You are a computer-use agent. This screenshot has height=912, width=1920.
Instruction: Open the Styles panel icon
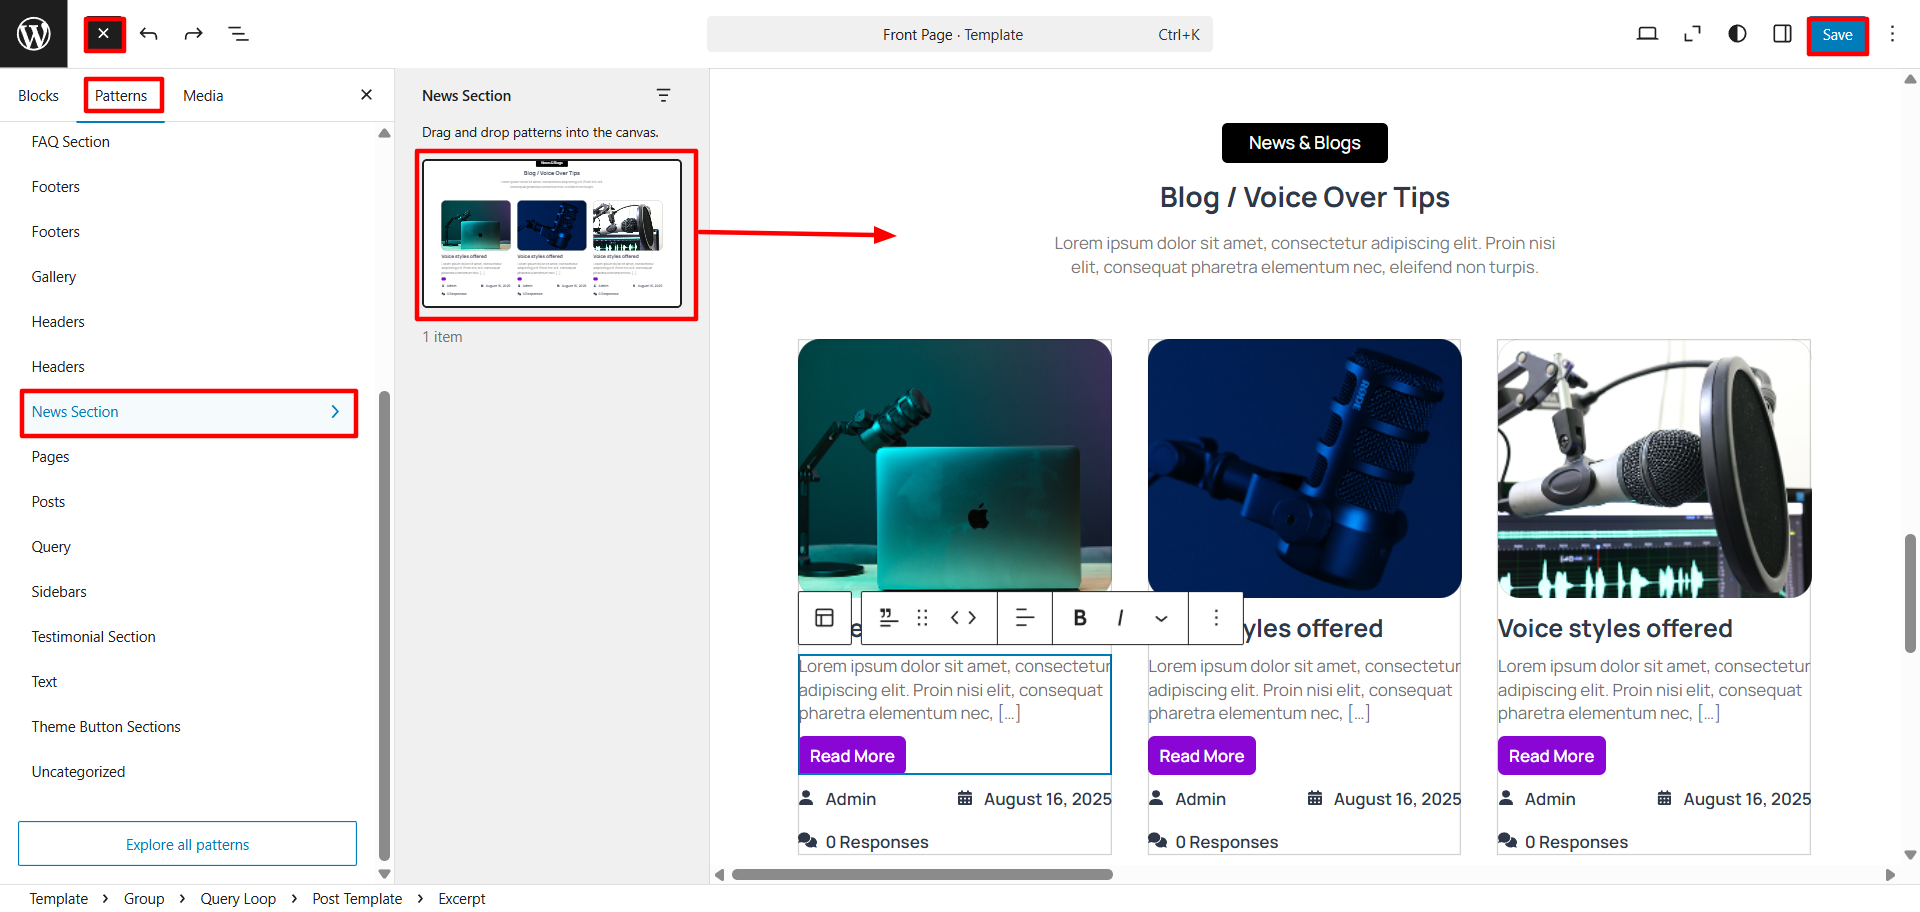coord(1737,34)
